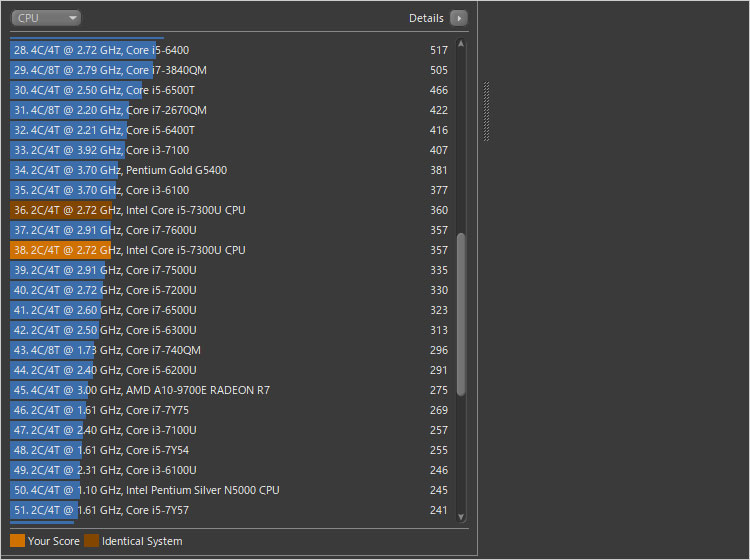The image size is (750, 560).
Task: Select the Core i7-740QM entry
Action: (x=230, y=350)
